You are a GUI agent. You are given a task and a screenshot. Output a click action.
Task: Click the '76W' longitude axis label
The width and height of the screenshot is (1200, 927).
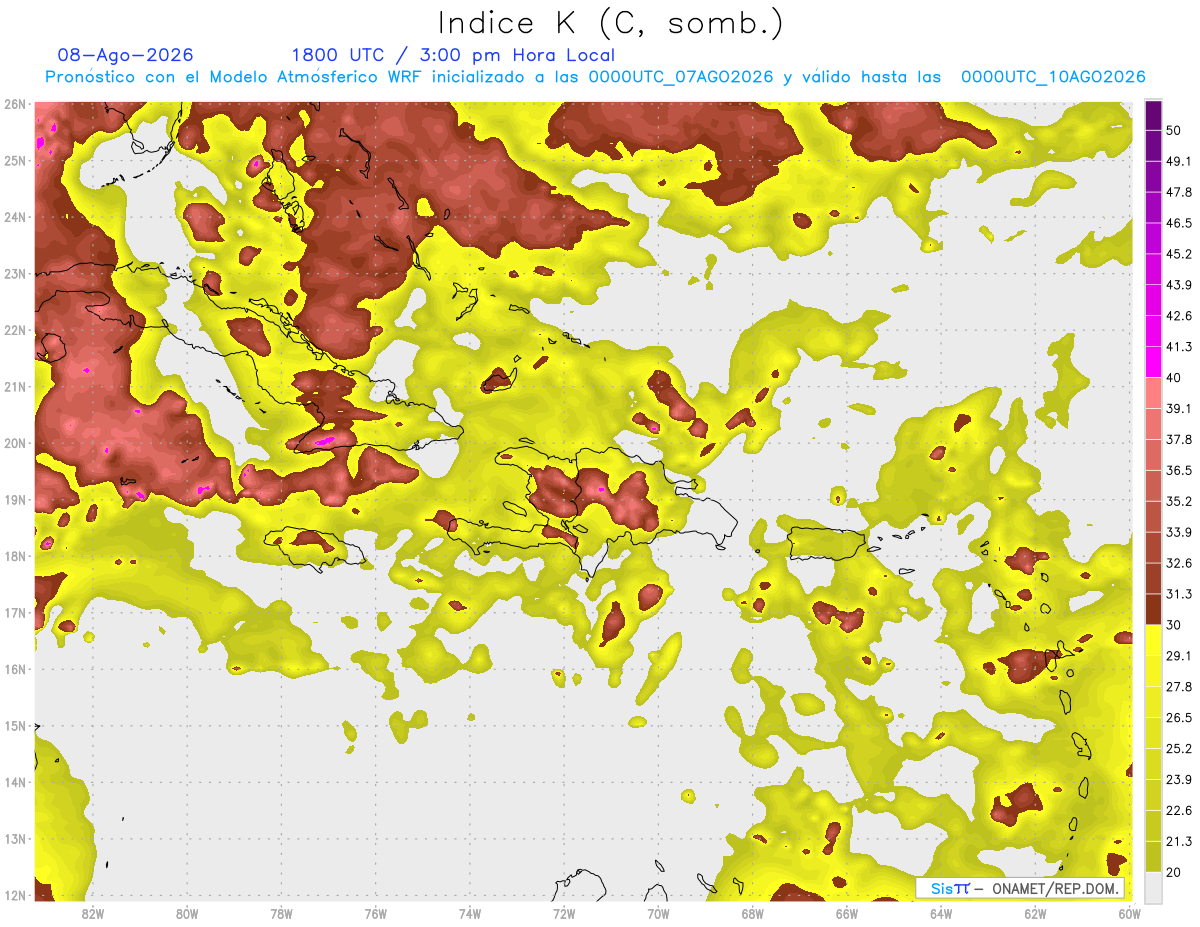pyautogui.click(x=375, y=913)
